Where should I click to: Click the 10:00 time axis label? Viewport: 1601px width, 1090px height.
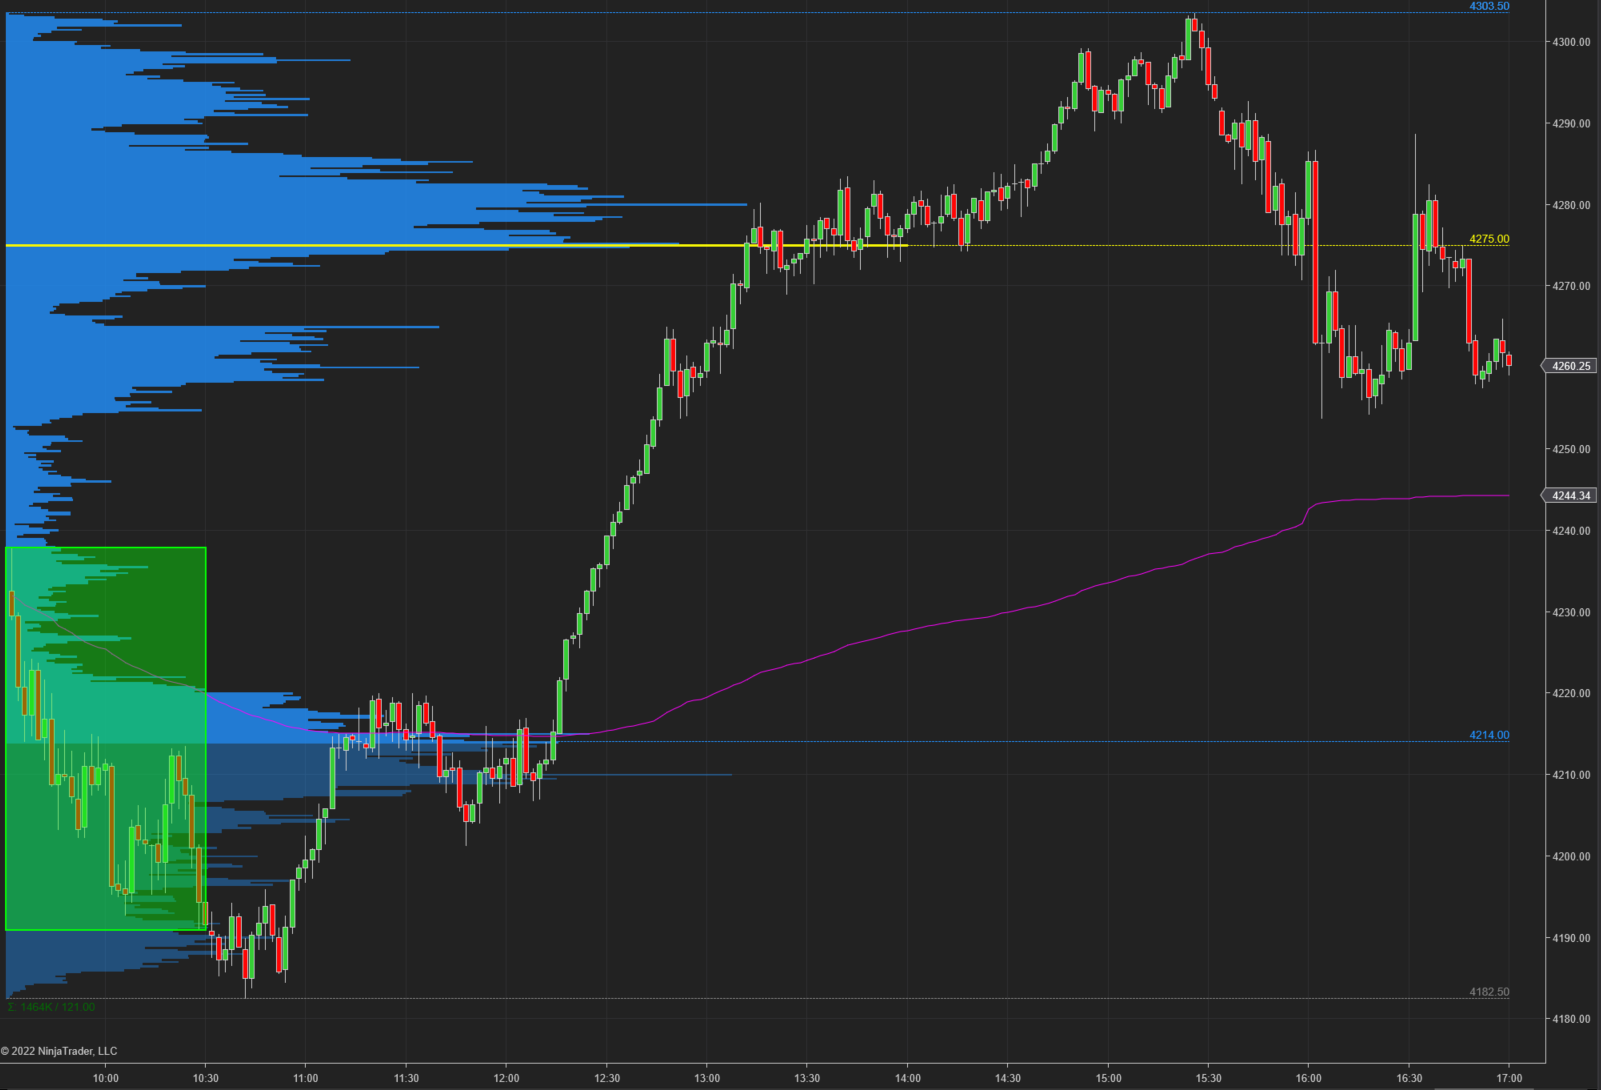pos(105,1078)
